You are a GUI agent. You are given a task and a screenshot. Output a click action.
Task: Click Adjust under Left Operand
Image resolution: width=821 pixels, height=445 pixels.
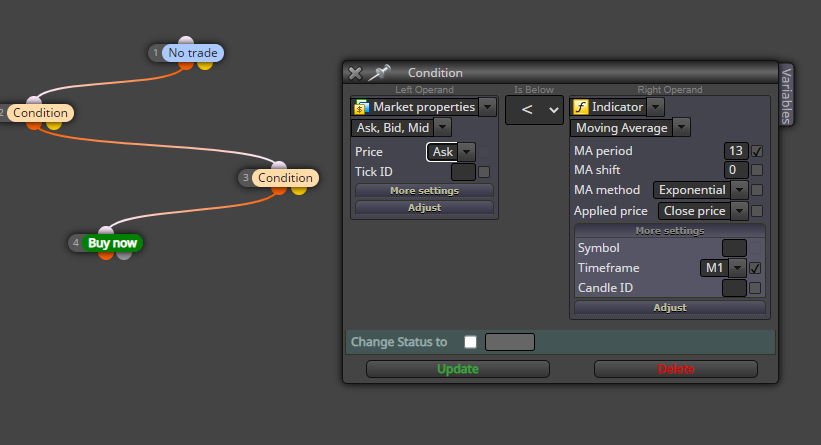click(x=425, y=207)
